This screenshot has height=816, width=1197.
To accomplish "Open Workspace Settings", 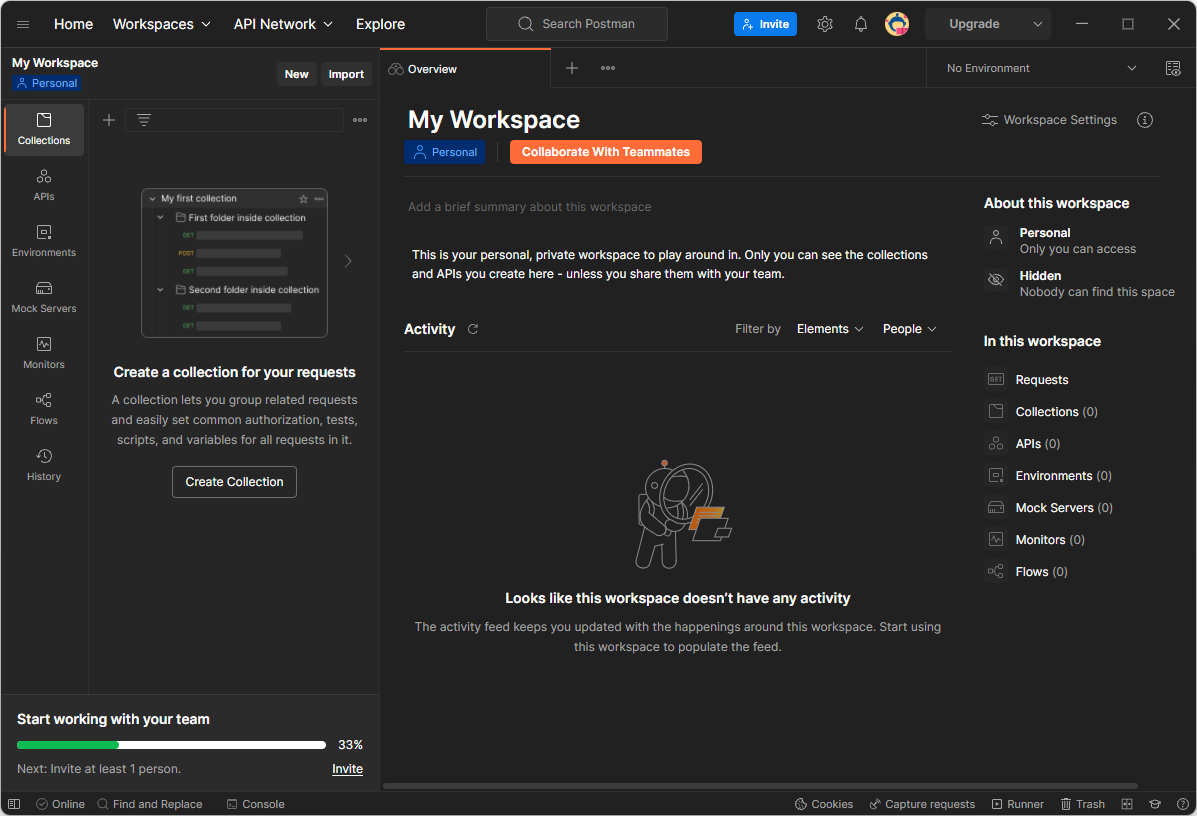I will (x=1049, y=120).
